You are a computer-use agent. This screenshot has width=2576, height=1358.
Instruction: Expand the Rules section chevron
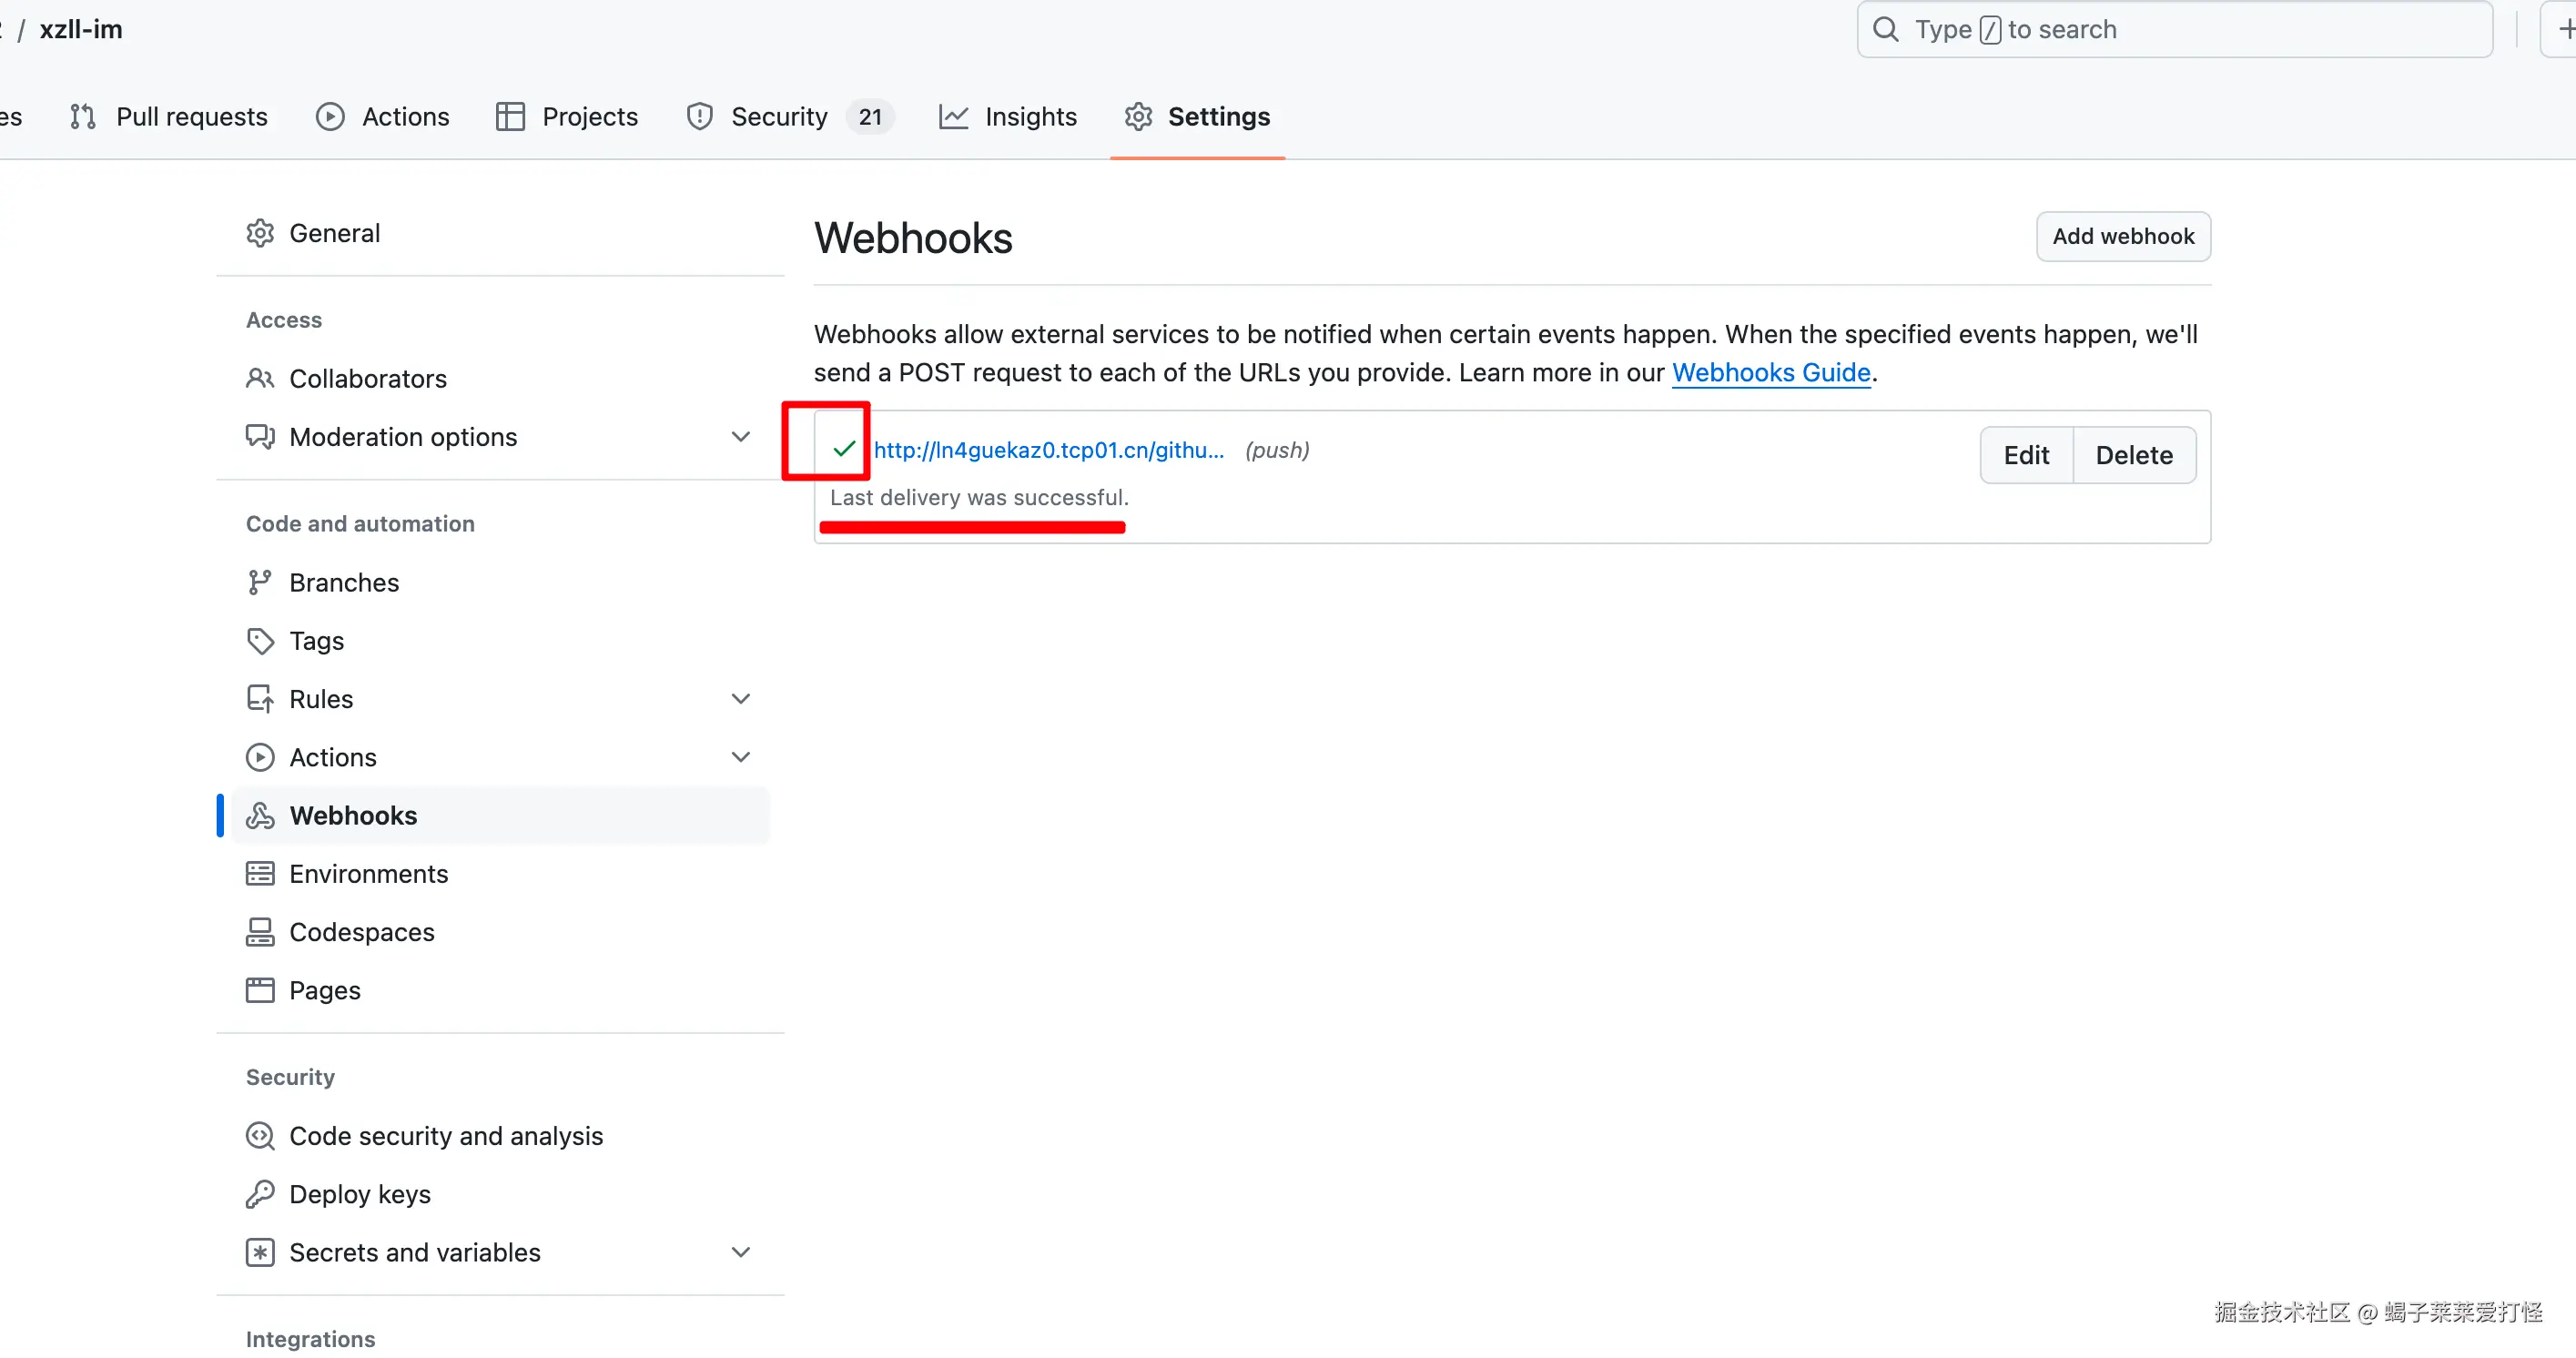740,699
